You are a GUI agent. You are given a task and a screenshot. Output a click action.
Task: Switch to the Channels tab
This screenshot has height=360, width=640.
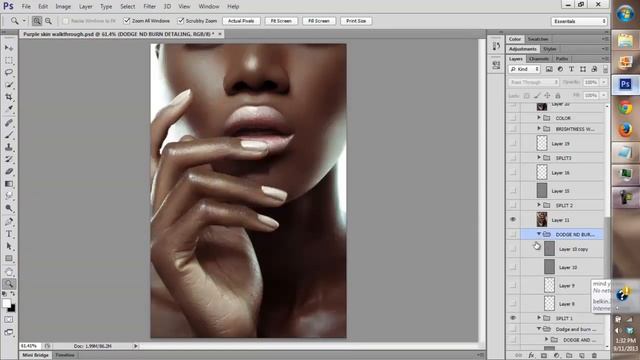pyautogui.click(x=539, y=59)
